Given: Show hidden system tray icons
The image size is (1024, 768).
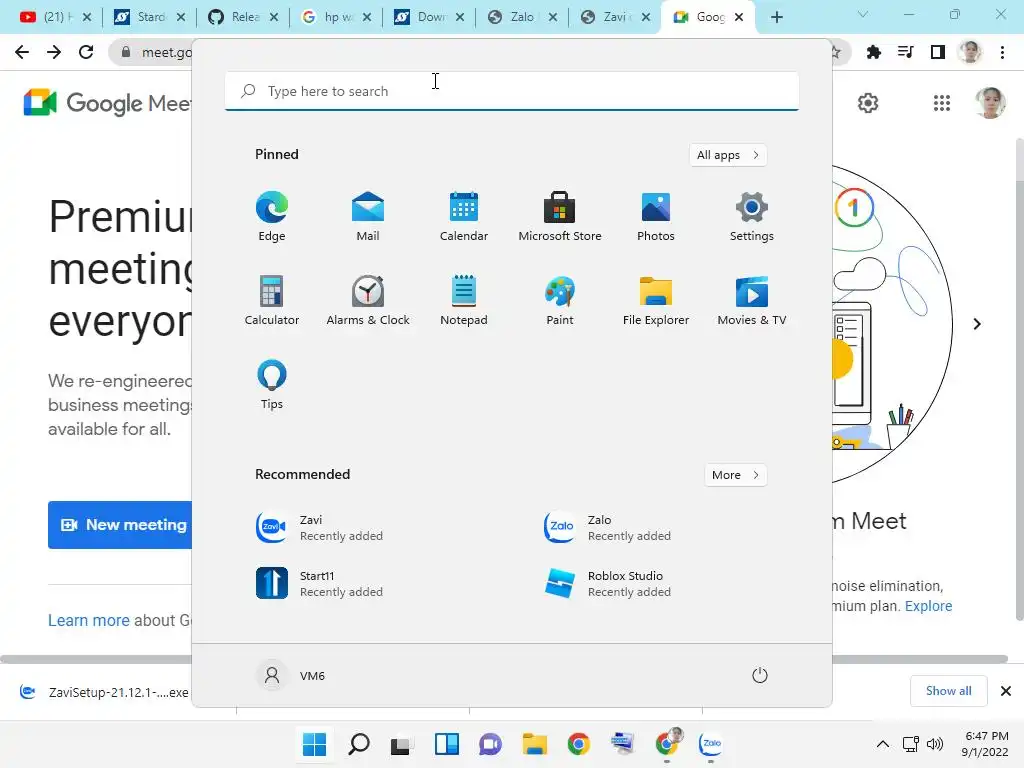Looking at the screenshot, I should point(882,744).
